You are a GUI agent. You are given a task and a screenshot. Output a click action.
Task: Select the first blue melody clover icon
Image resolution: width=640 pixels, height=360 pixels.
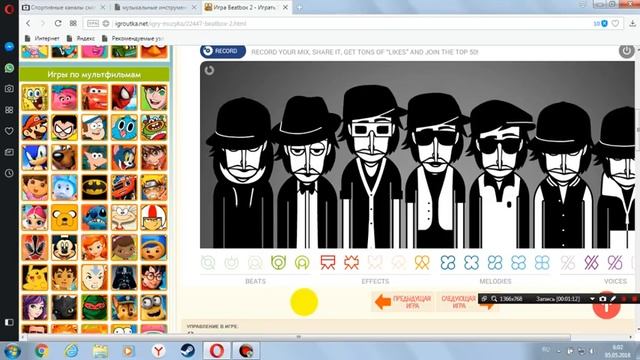448,262
